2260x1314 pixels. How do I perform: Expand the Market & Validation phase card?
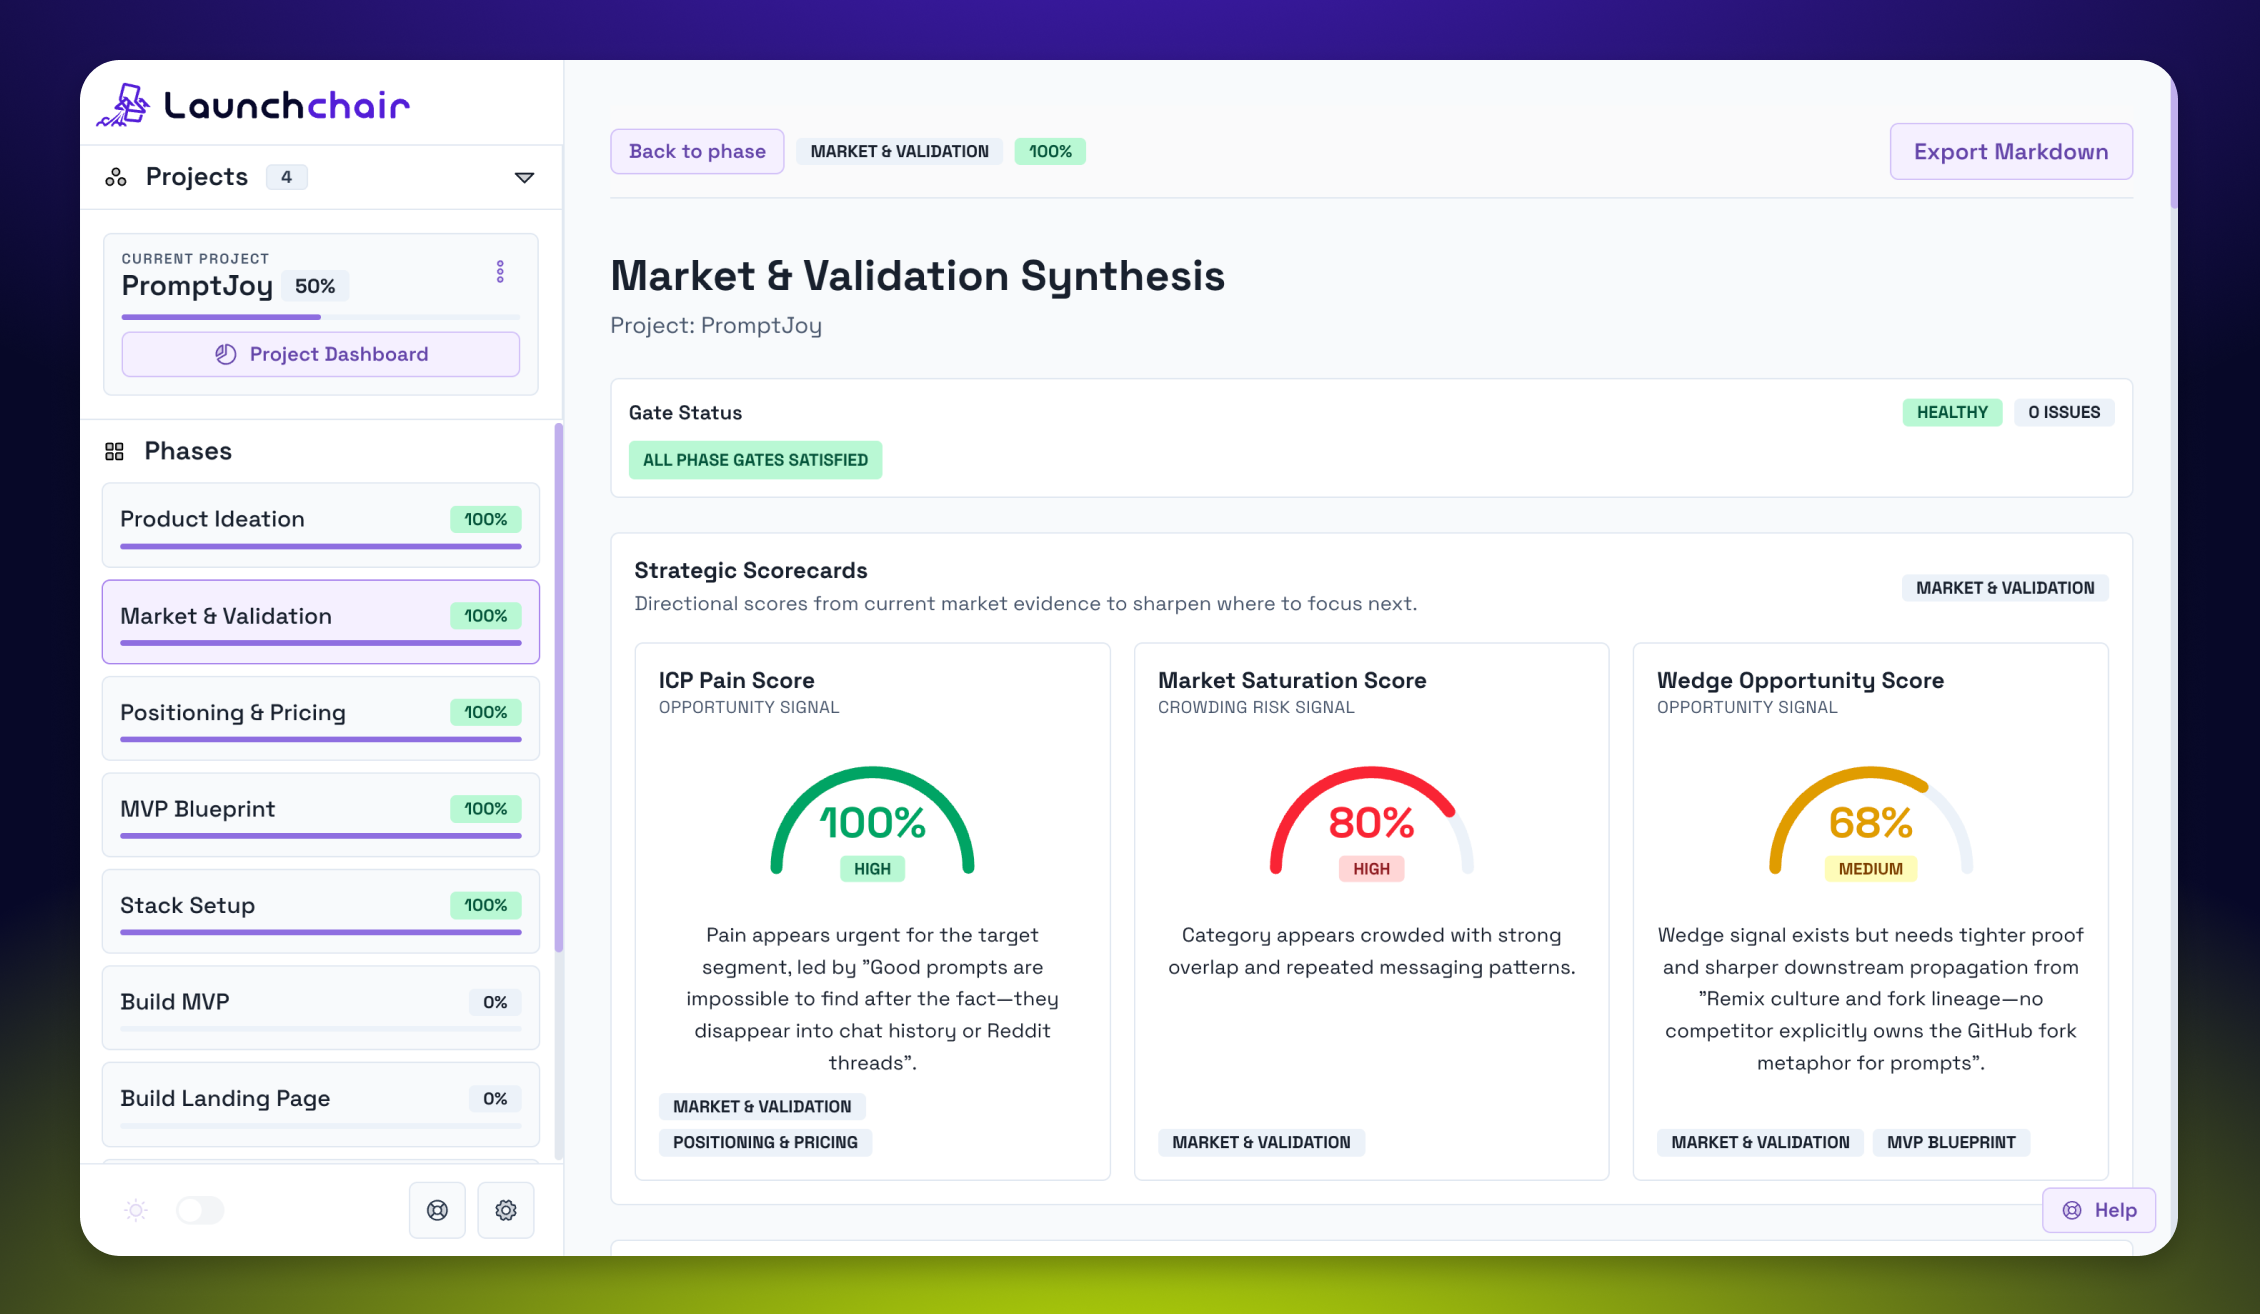pyautogui.click(x=319, y=621)
